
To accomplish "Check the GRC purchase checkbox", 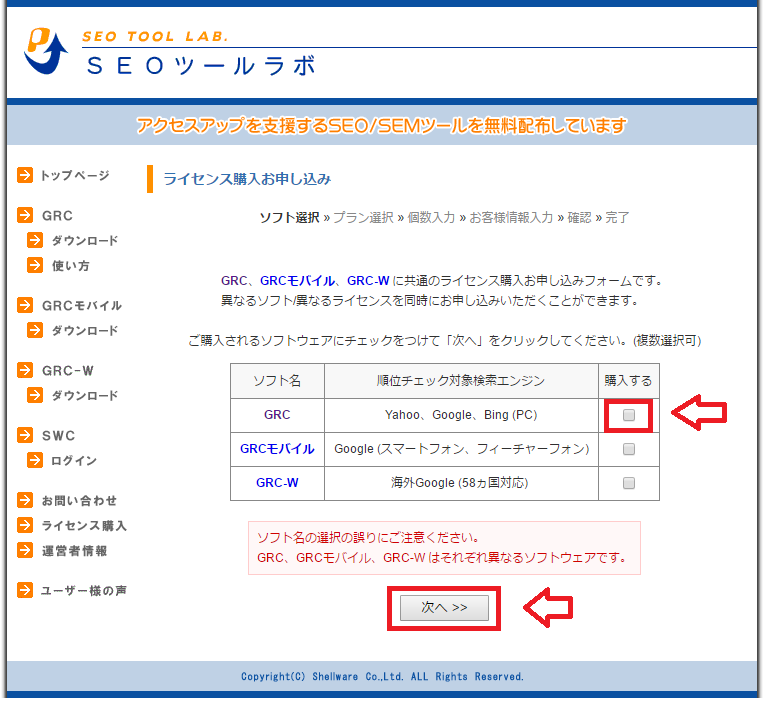I will (629, 415).
